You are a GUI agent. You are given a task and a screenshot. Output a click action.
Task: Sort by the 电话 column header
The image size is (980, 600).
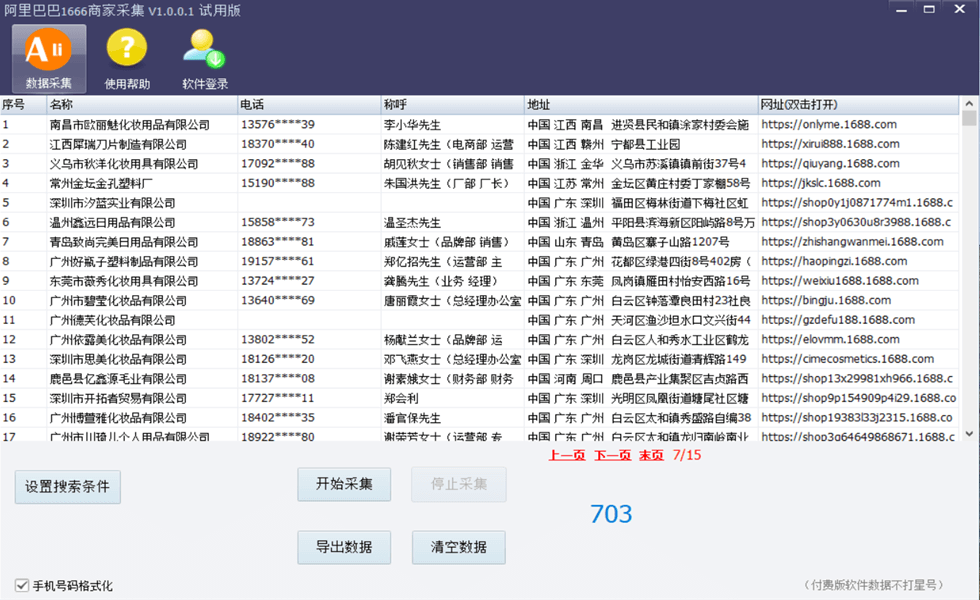pos(309,105)
